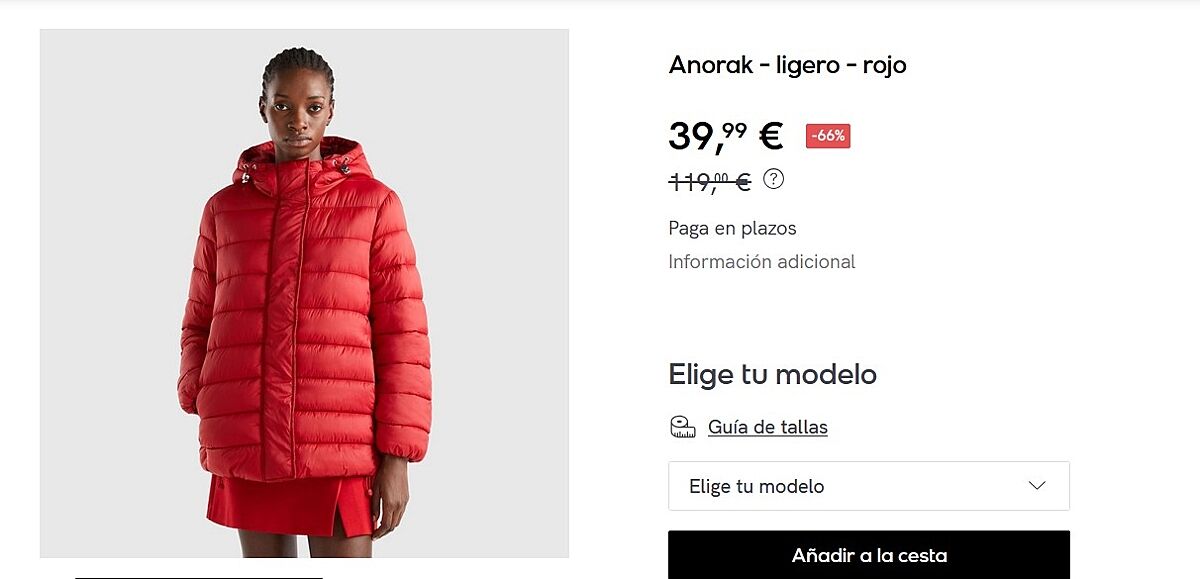Screen dimensions: 1200x579
Task: Click the tape measure icon
Action: click(683, 427)
